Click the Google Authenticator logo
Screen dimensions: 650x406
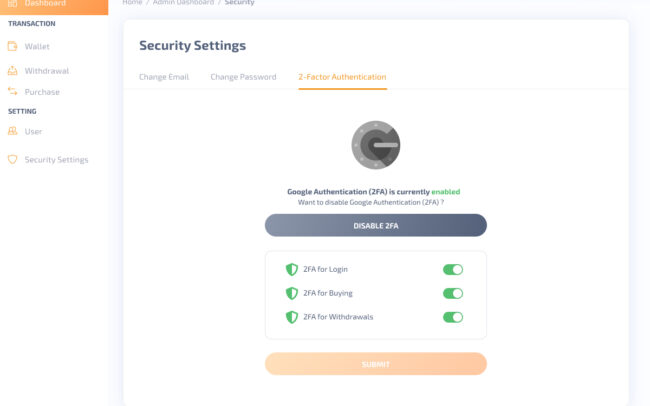376,145
